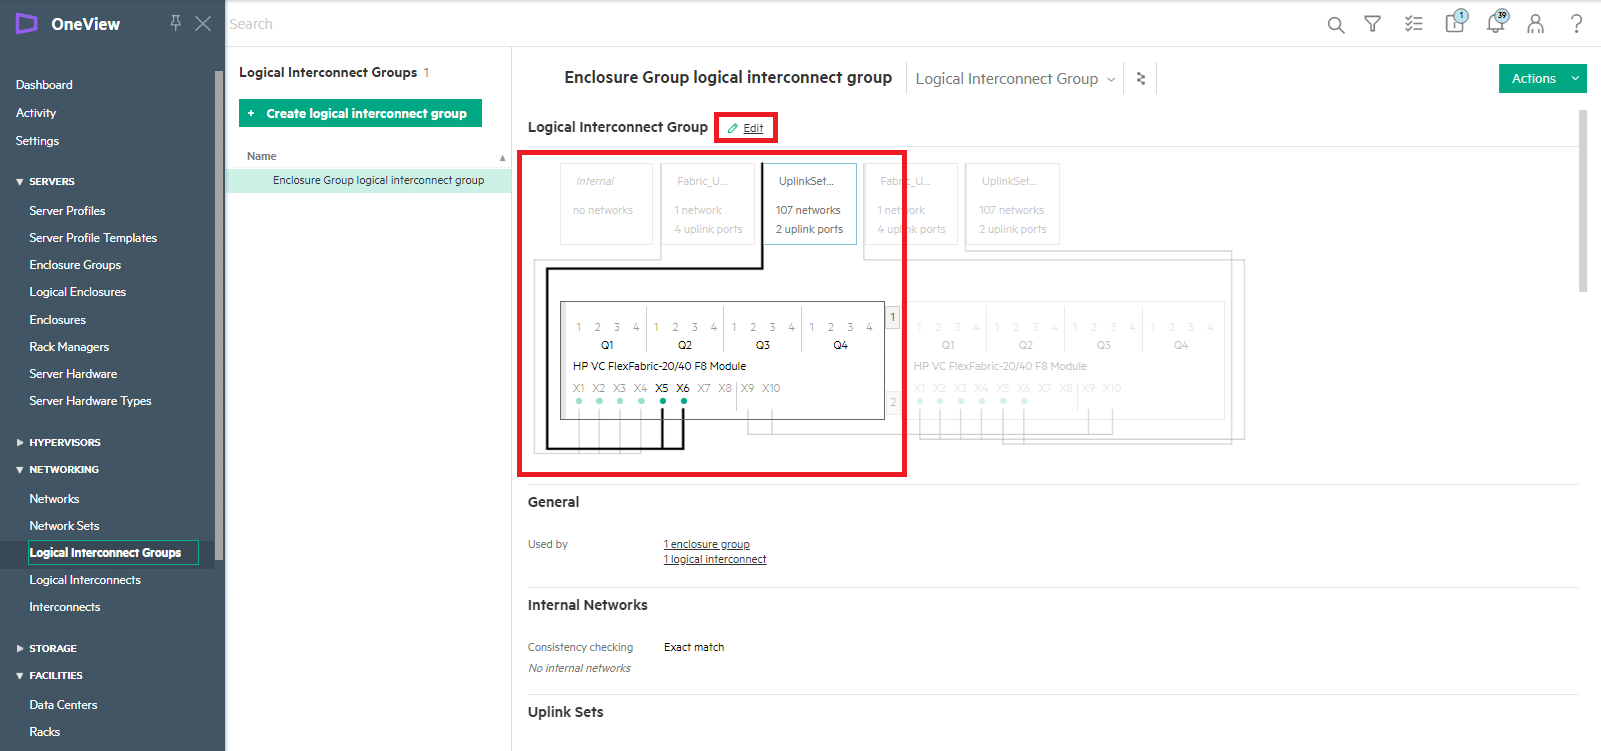Open Server Profiles
The width and height of the screenshot is (1601, 751).
click(x=67, y=211)
